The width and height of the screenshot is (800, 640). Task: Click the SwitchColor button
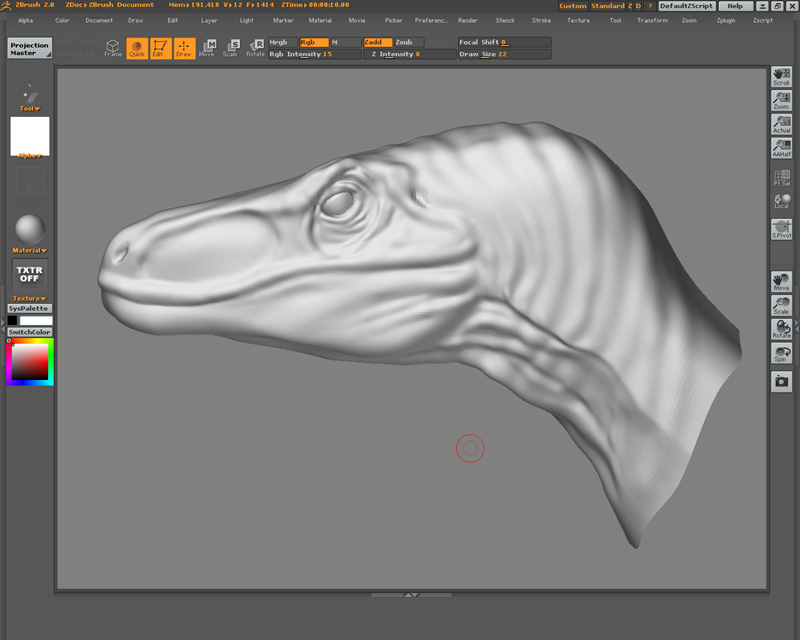tap(30, 332)
